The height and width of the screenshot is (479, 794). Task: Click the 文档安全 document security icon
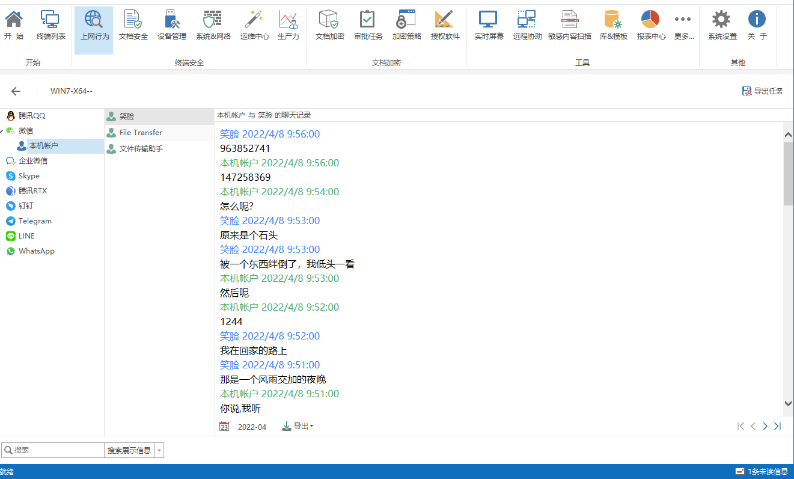point(133,24)
